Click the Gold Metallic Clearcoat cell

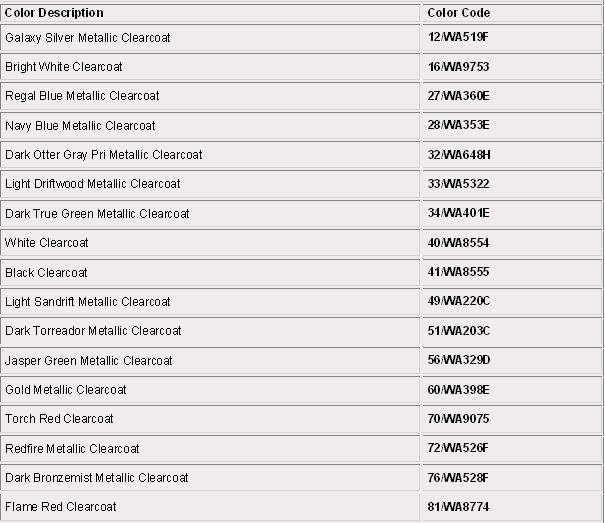coord(66,390)
